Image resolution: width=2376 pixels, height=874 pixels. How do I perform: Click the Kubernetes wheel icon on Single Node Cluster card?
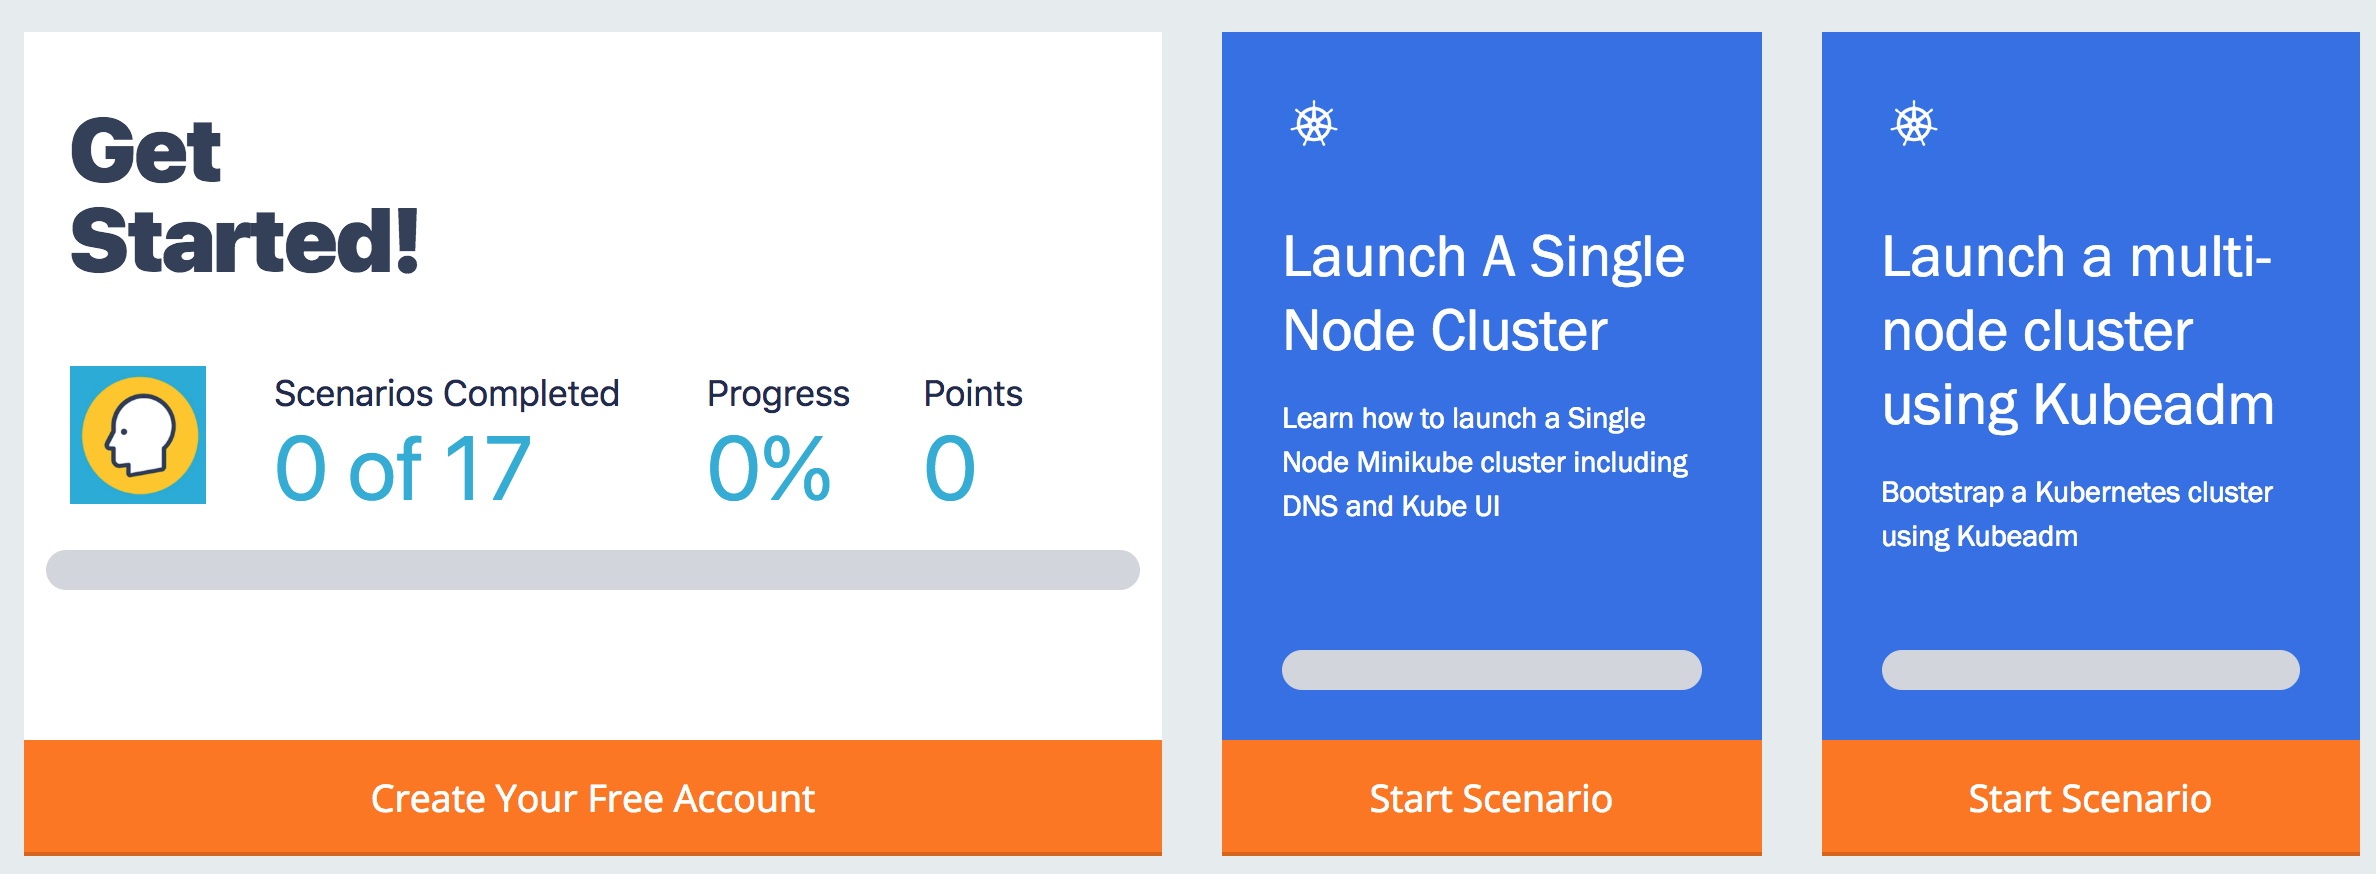(1313, 124)
